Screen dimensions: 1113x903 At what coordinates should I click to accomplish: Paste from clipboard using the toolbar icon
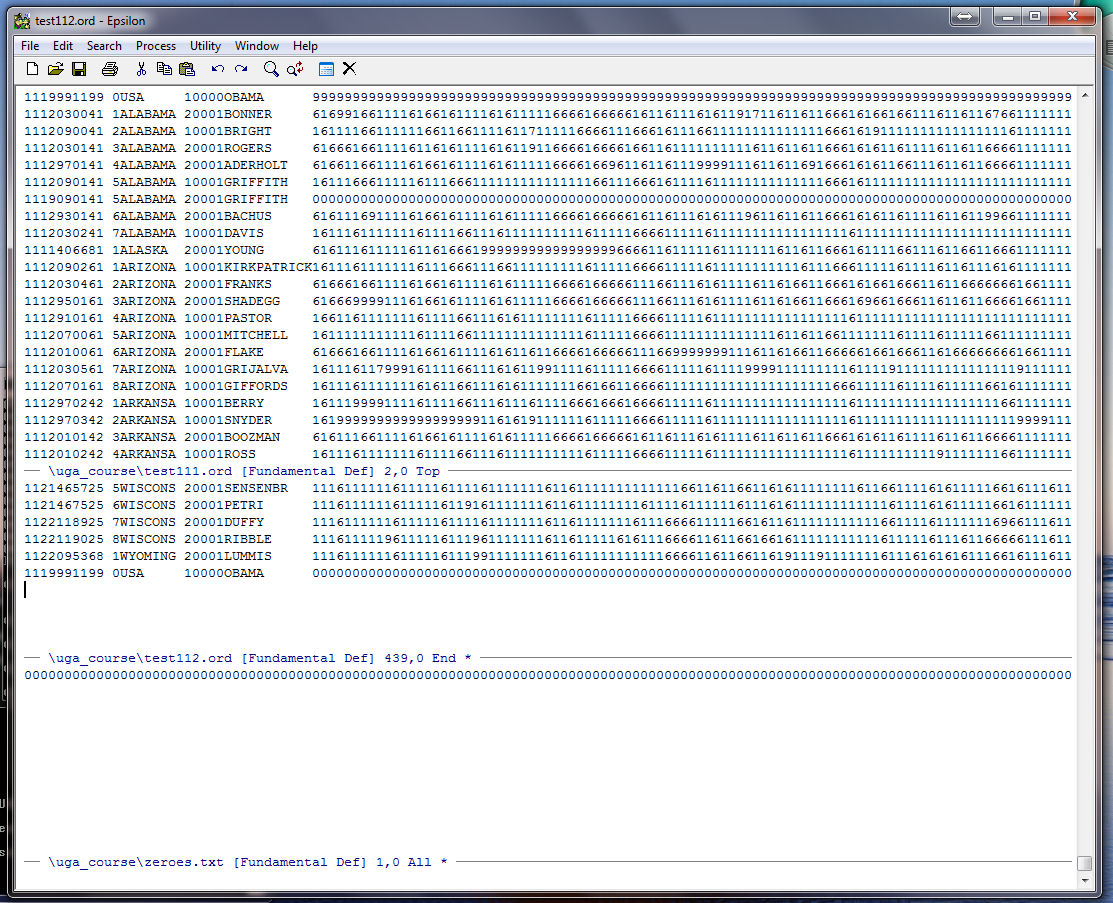pos(187,69)
